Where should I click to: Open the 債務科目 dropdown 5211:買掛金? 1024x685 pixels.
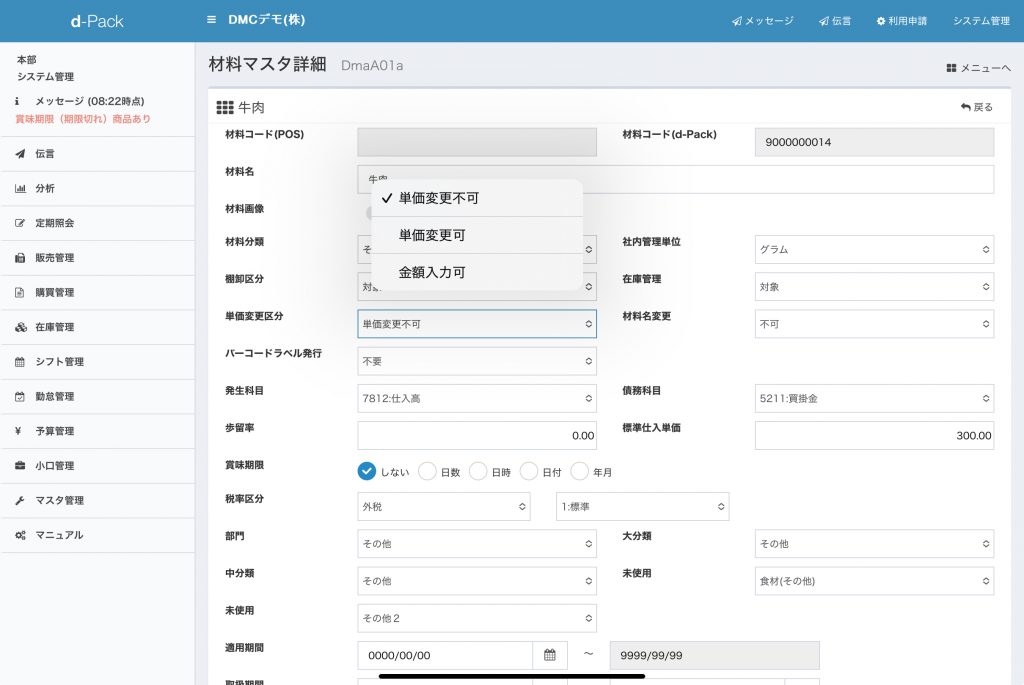(874, 398)
